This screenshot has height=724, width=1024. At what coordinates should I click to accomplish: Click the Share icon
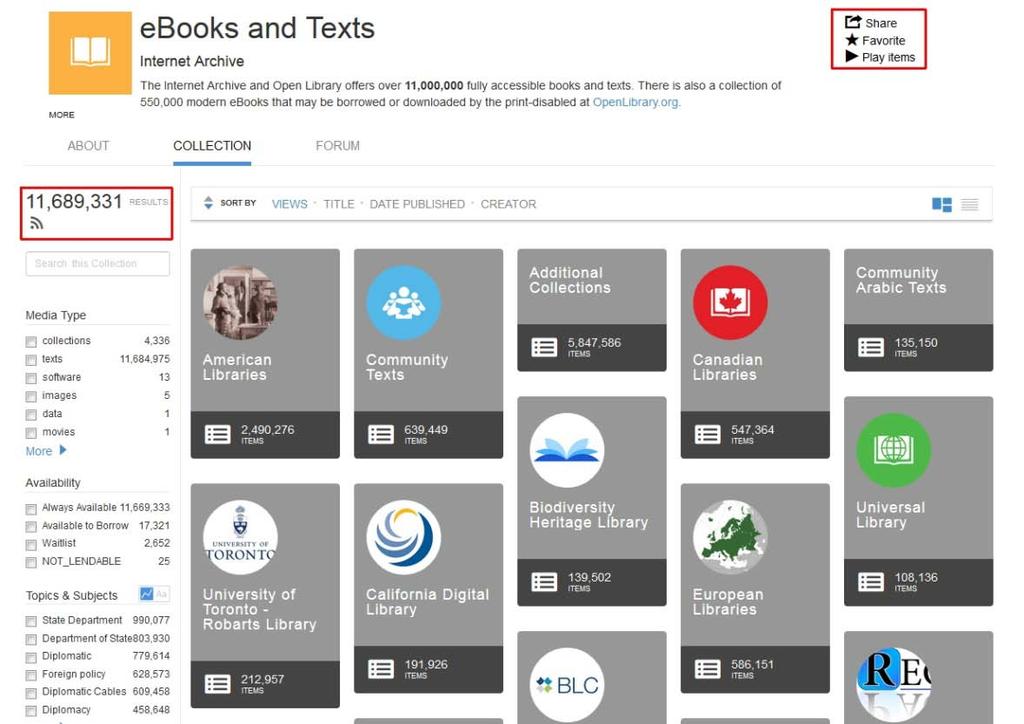click(853, 22)
